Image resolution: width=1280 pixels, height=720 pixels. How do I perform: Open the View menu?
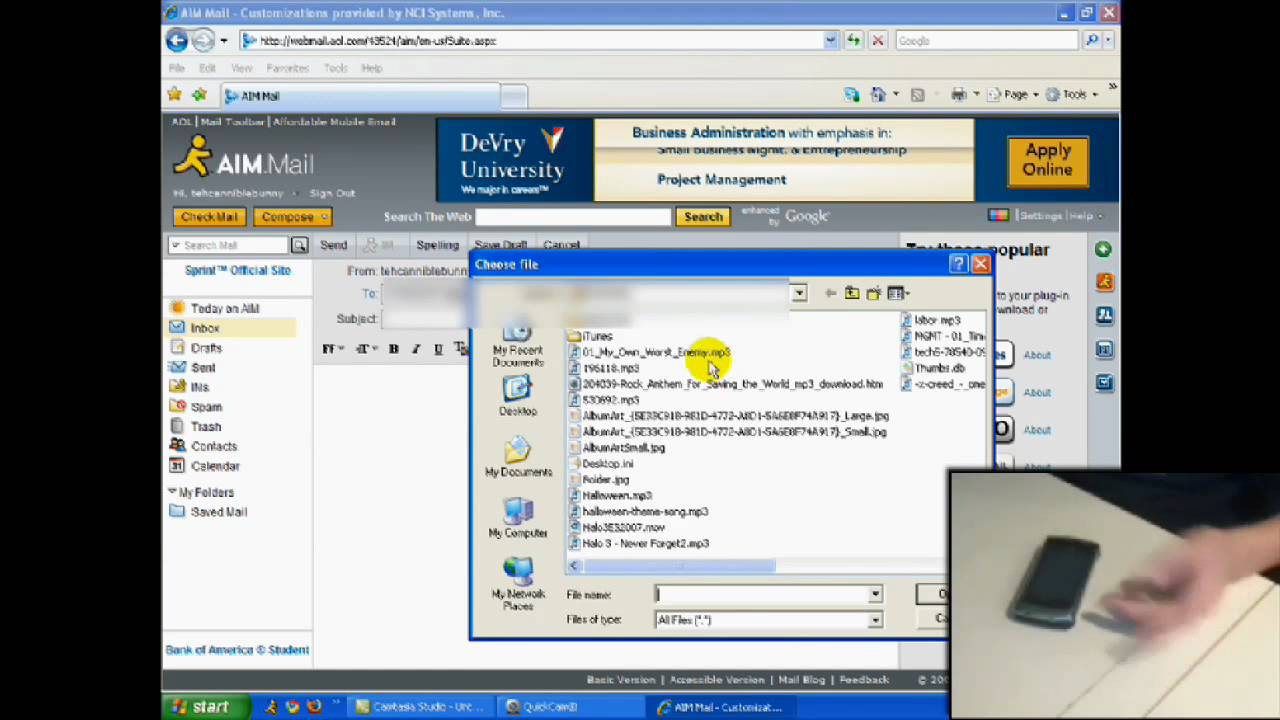[241, 68]
